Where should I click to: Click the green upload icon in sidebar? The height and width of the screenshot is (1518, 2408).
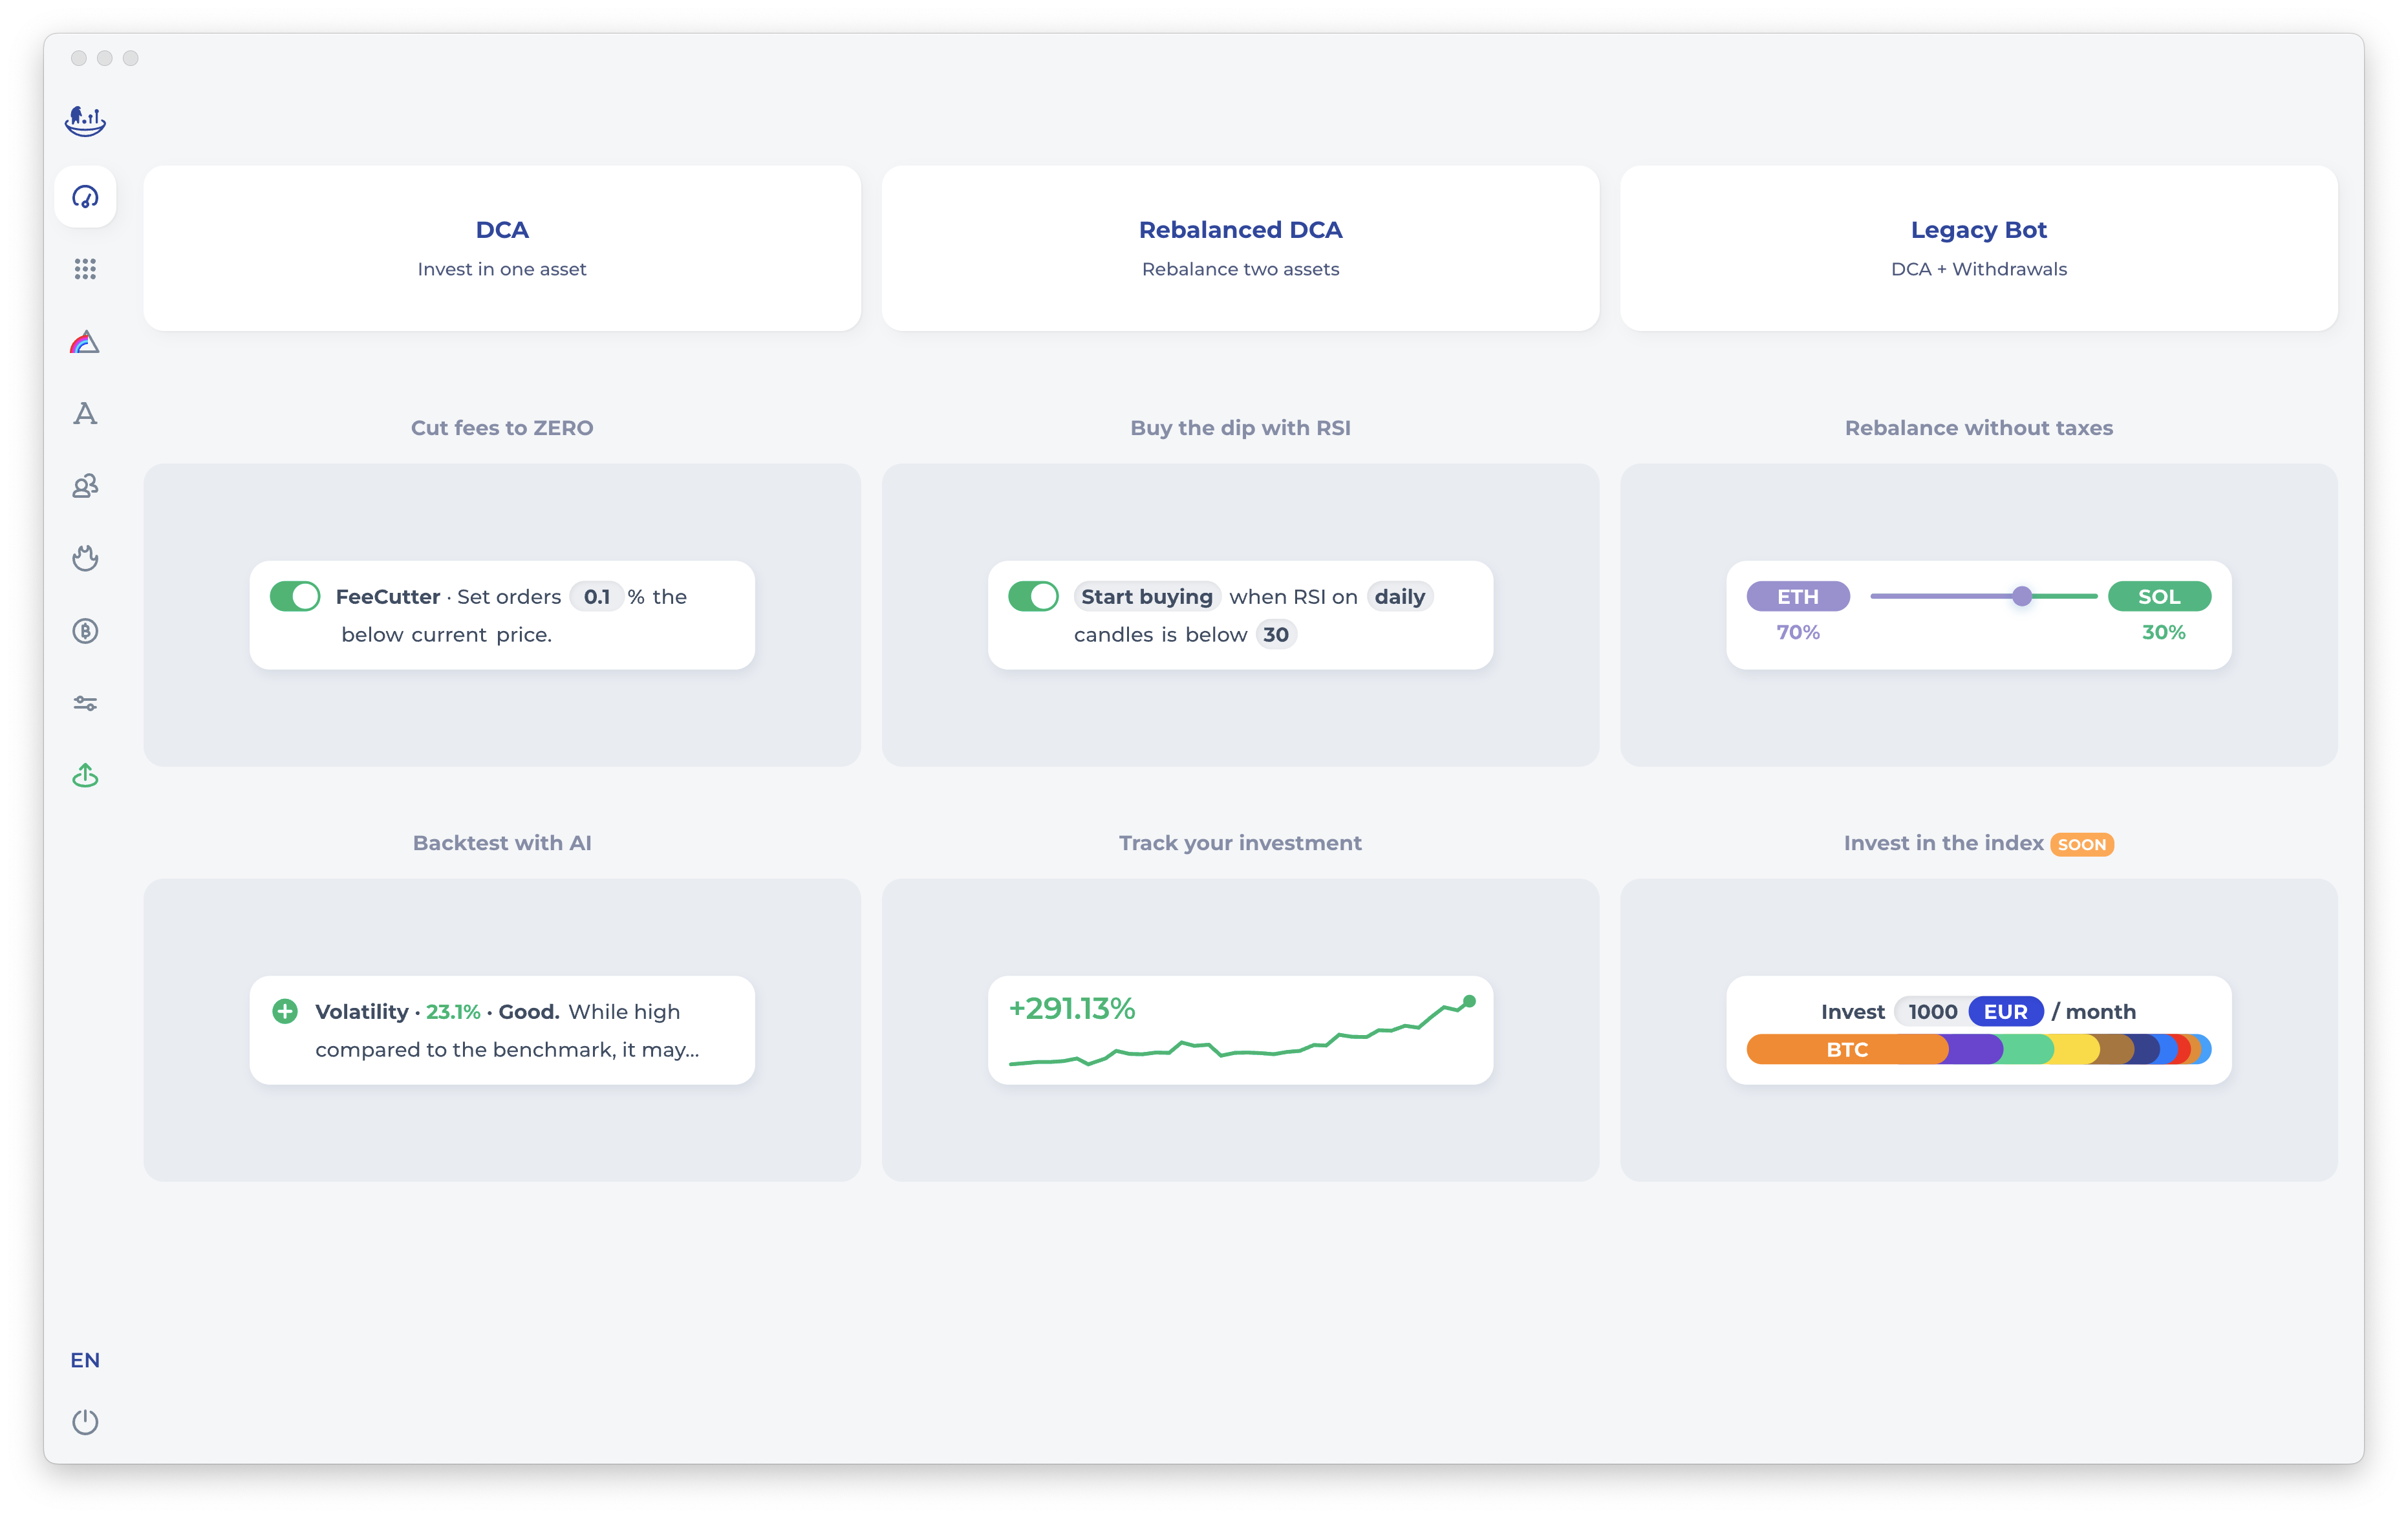click(x=85, y=775)
